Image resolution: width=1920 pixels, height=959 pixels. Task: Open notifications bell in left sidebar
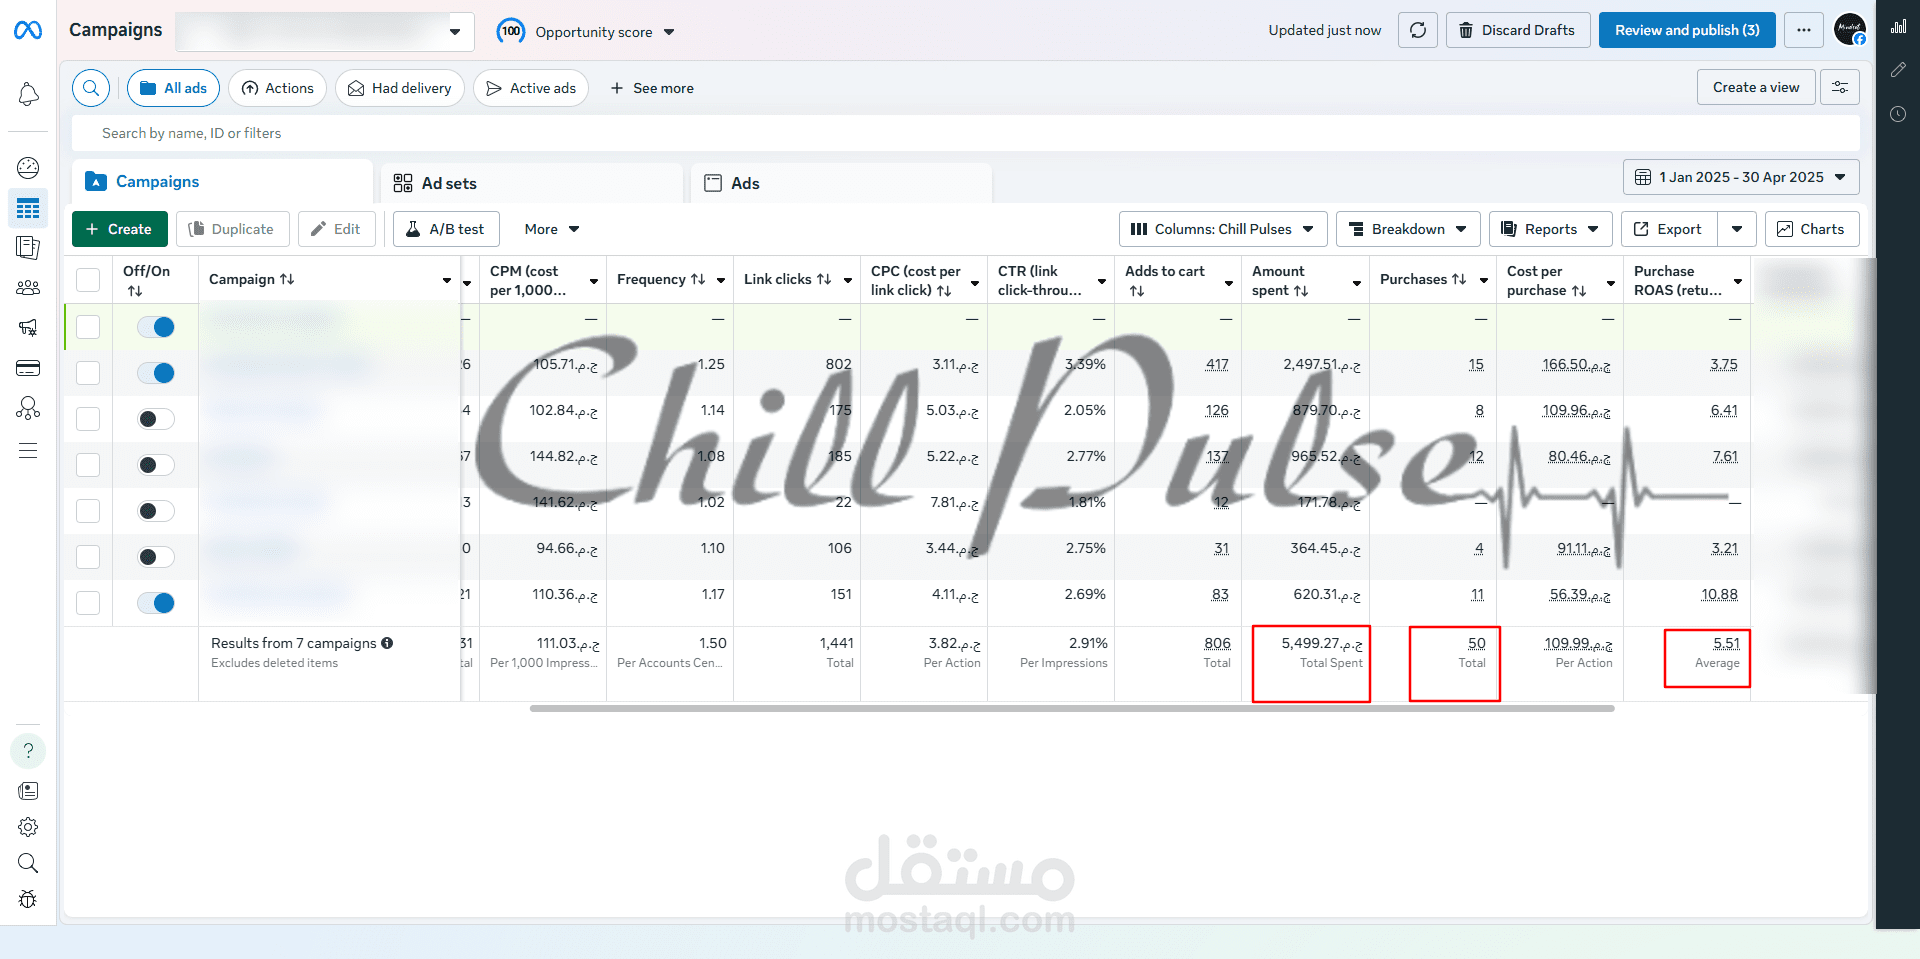pos(28,94)
